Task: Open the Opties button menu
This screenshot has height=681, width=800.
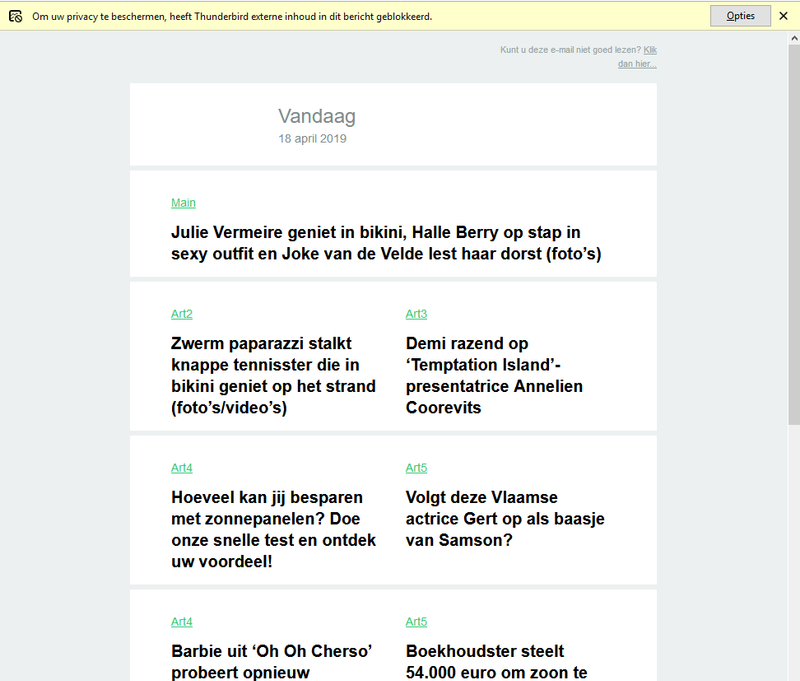Action: [740, 16]
